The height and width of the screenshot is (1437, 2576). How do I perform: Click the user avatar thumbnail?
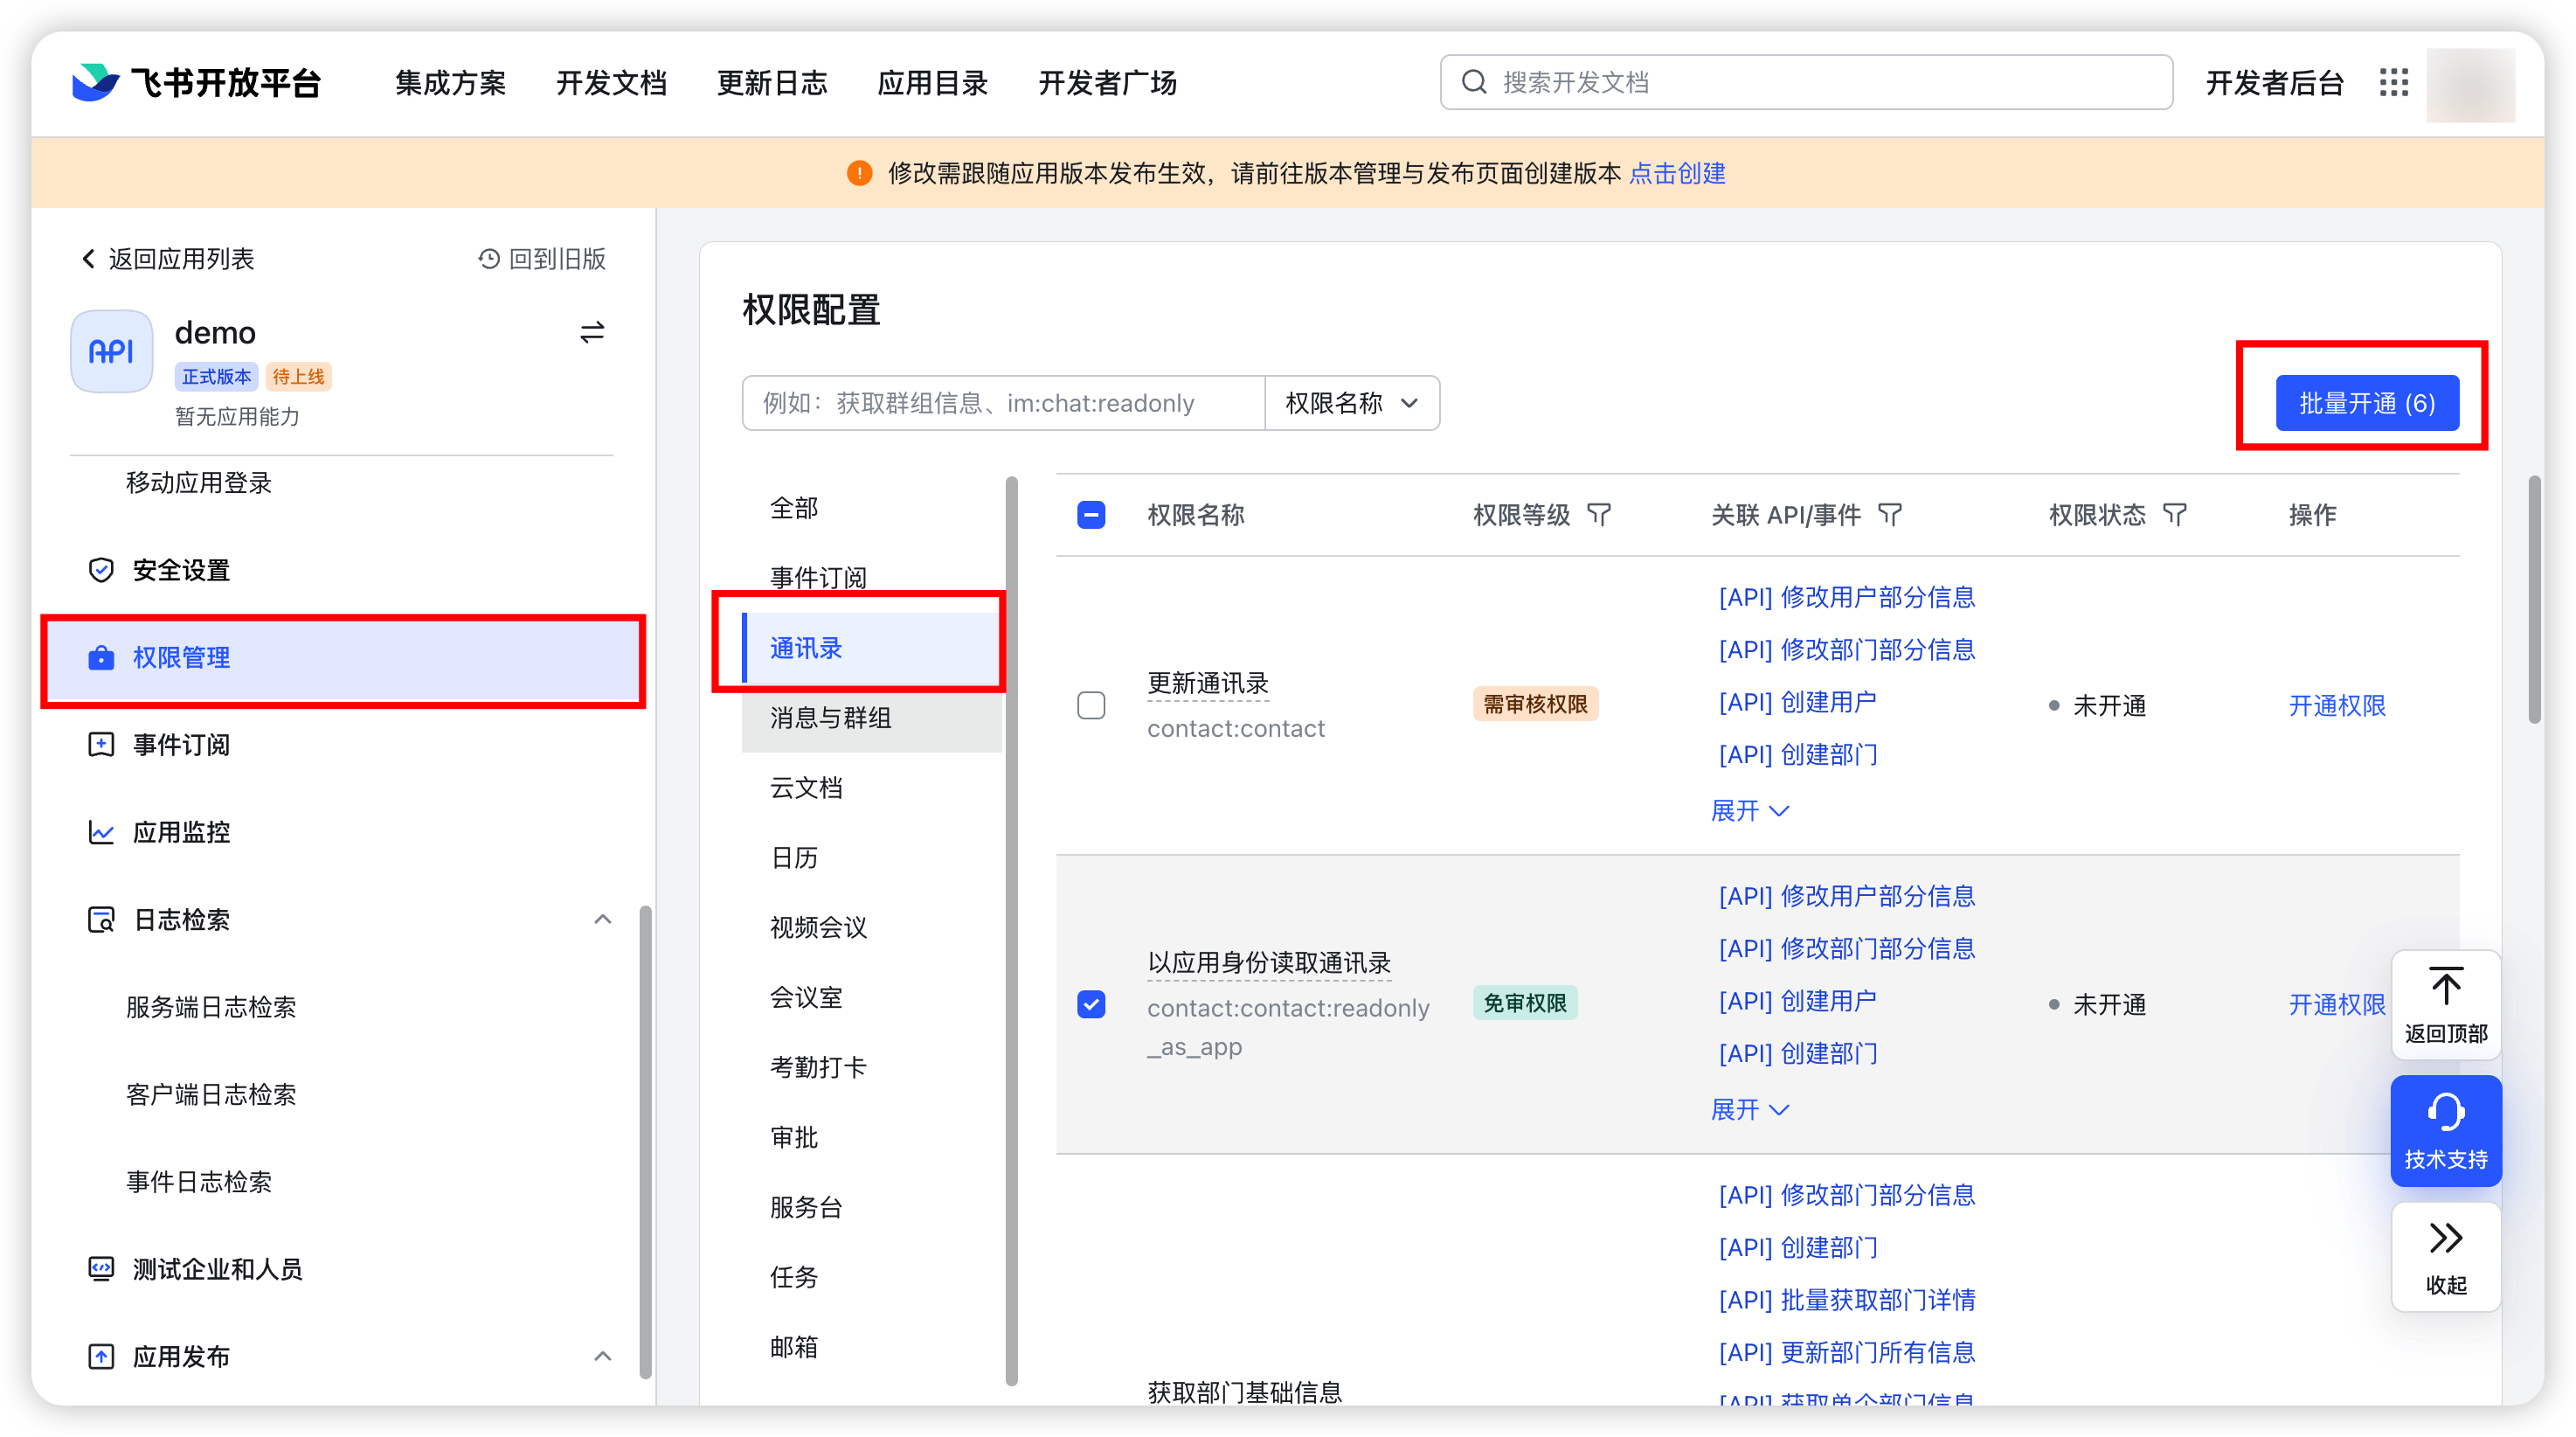pyautogui.click(x=2470, y=84)
